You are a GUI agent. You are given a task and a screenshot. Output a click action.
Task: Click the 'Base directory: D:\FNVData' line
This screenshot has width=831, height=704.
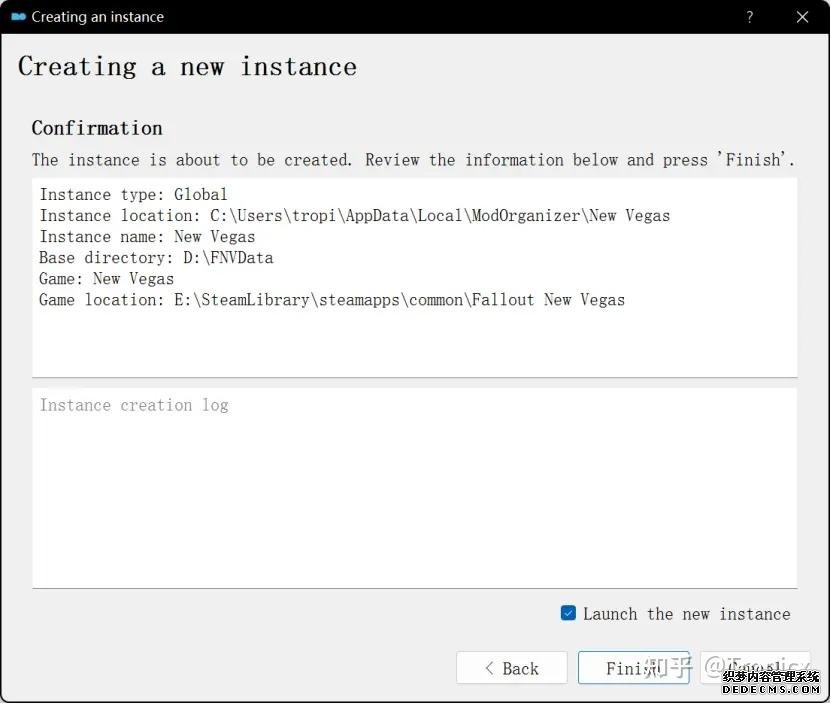[156, 258]
